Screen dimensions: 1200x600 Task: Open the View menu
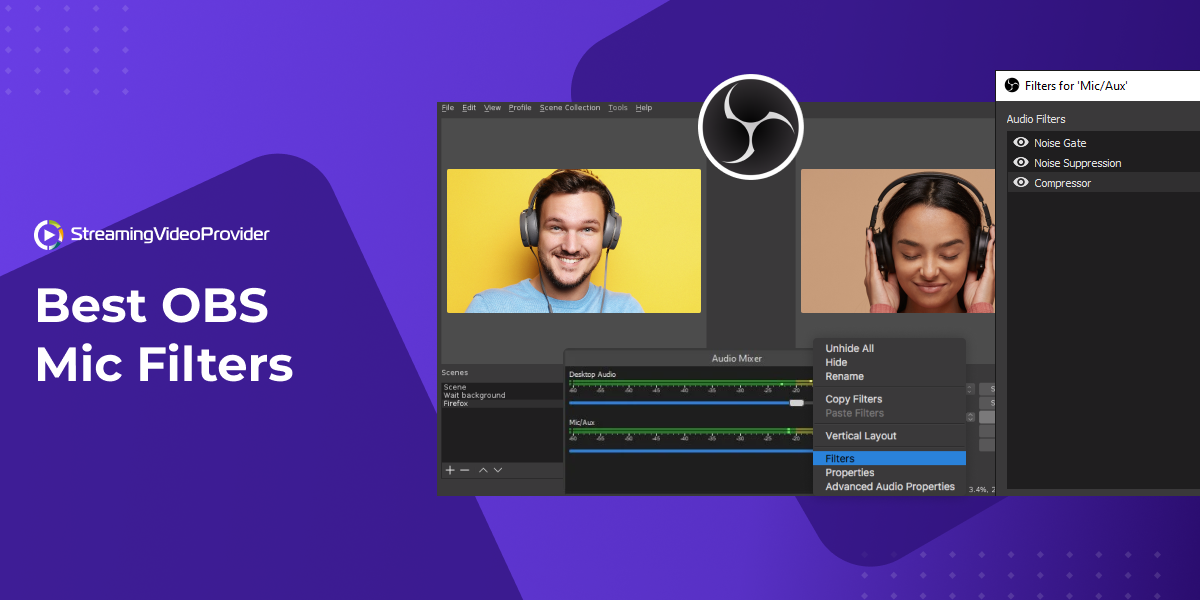point(493,108)
